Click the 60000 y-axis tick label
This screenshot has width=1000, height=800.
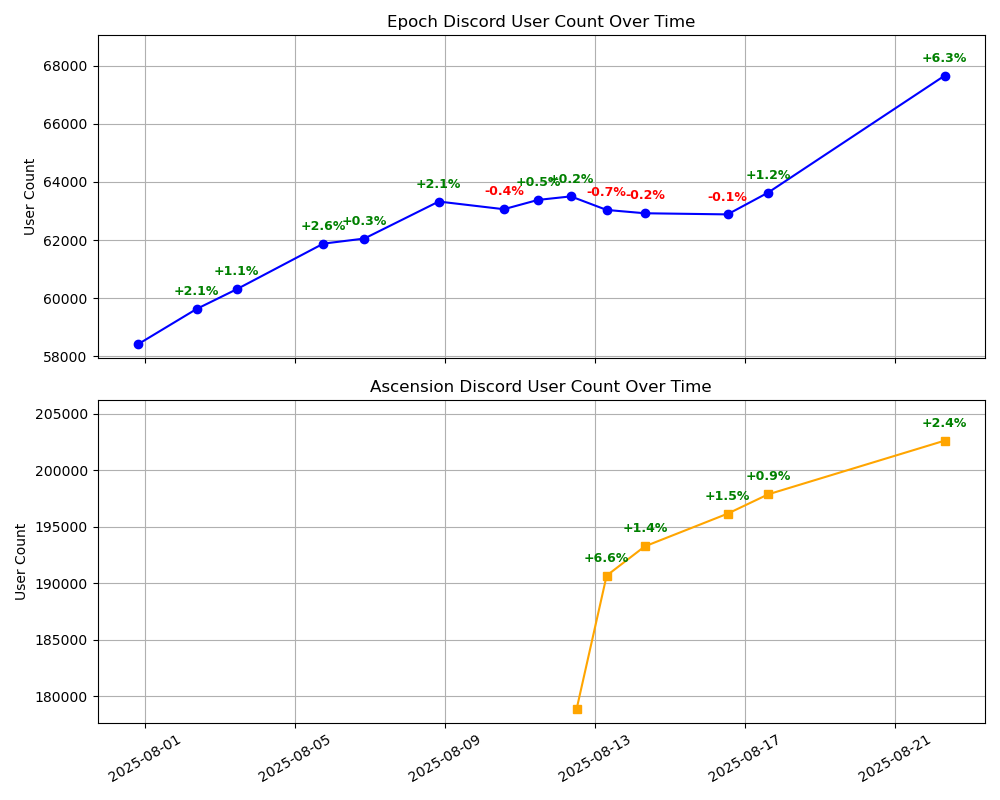point(64,299)
